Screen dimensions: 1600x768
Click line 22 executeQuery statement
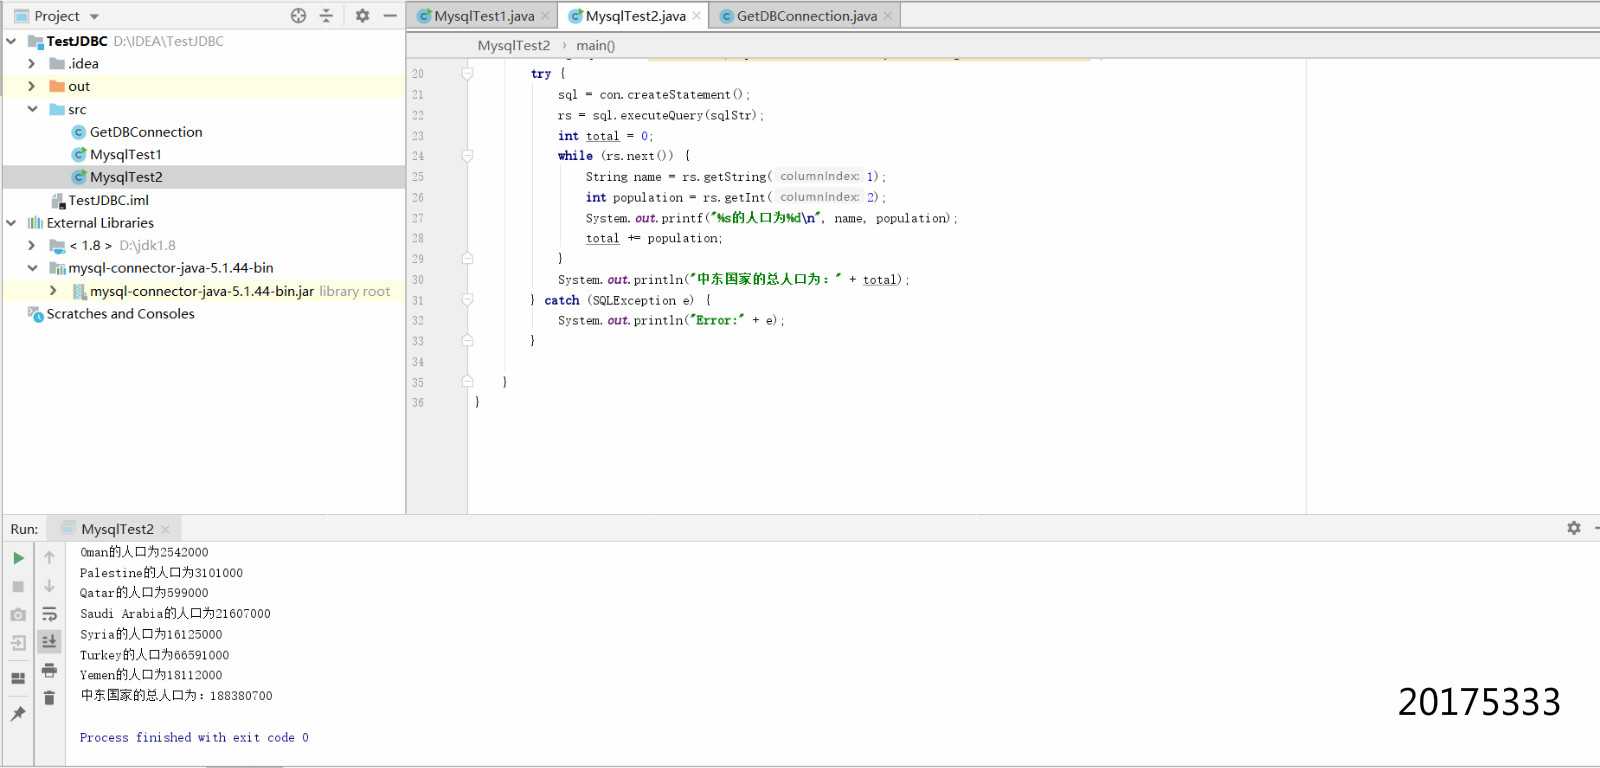pyautogui.click(x=661, y=115)
